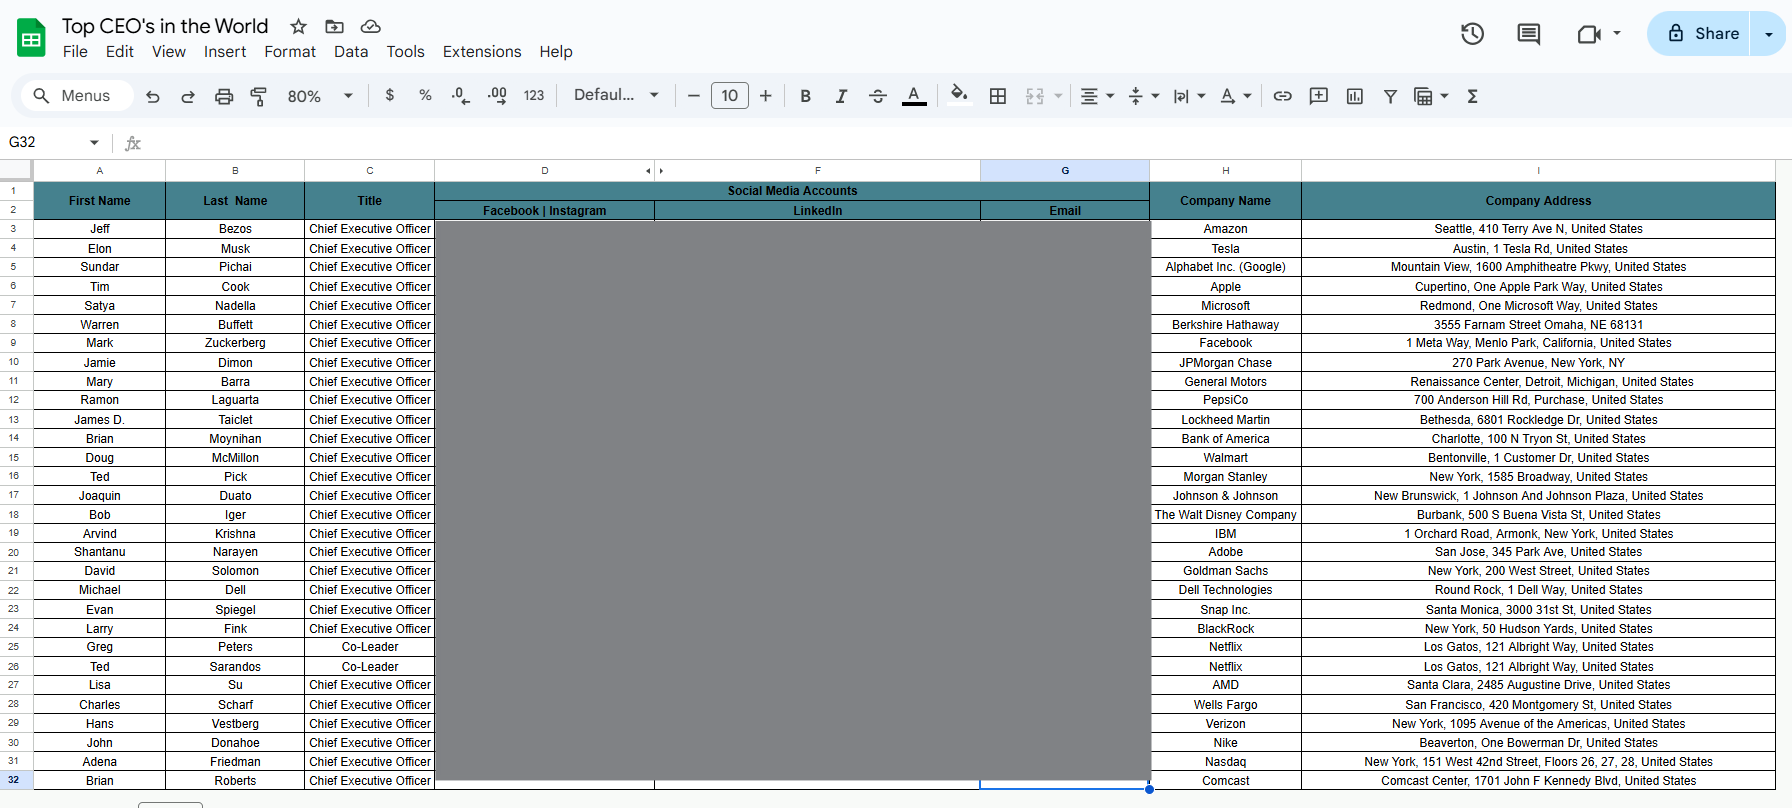
Task: Select the Paint format tool
Action: point(259,96)
